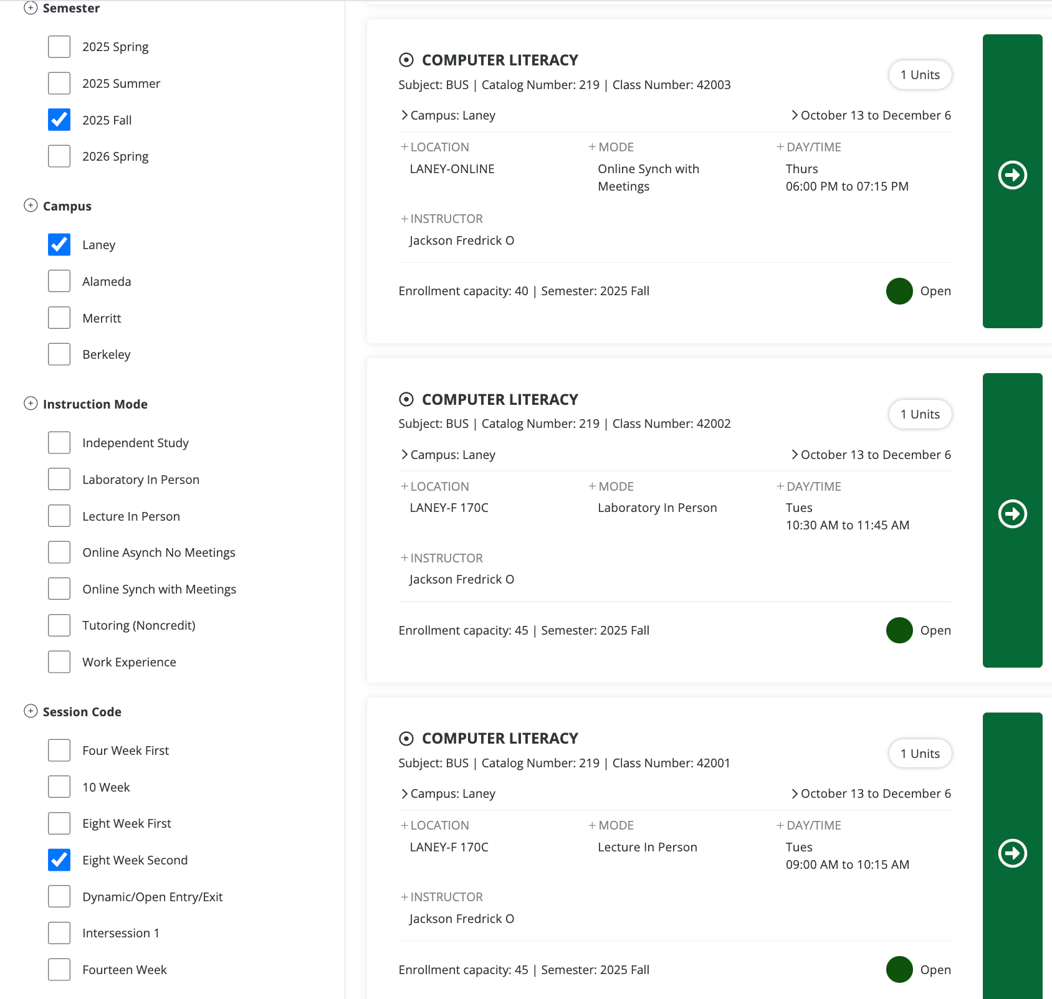Collapse the Campus filter section icon
1052x999 pixels.
[30, 205]
